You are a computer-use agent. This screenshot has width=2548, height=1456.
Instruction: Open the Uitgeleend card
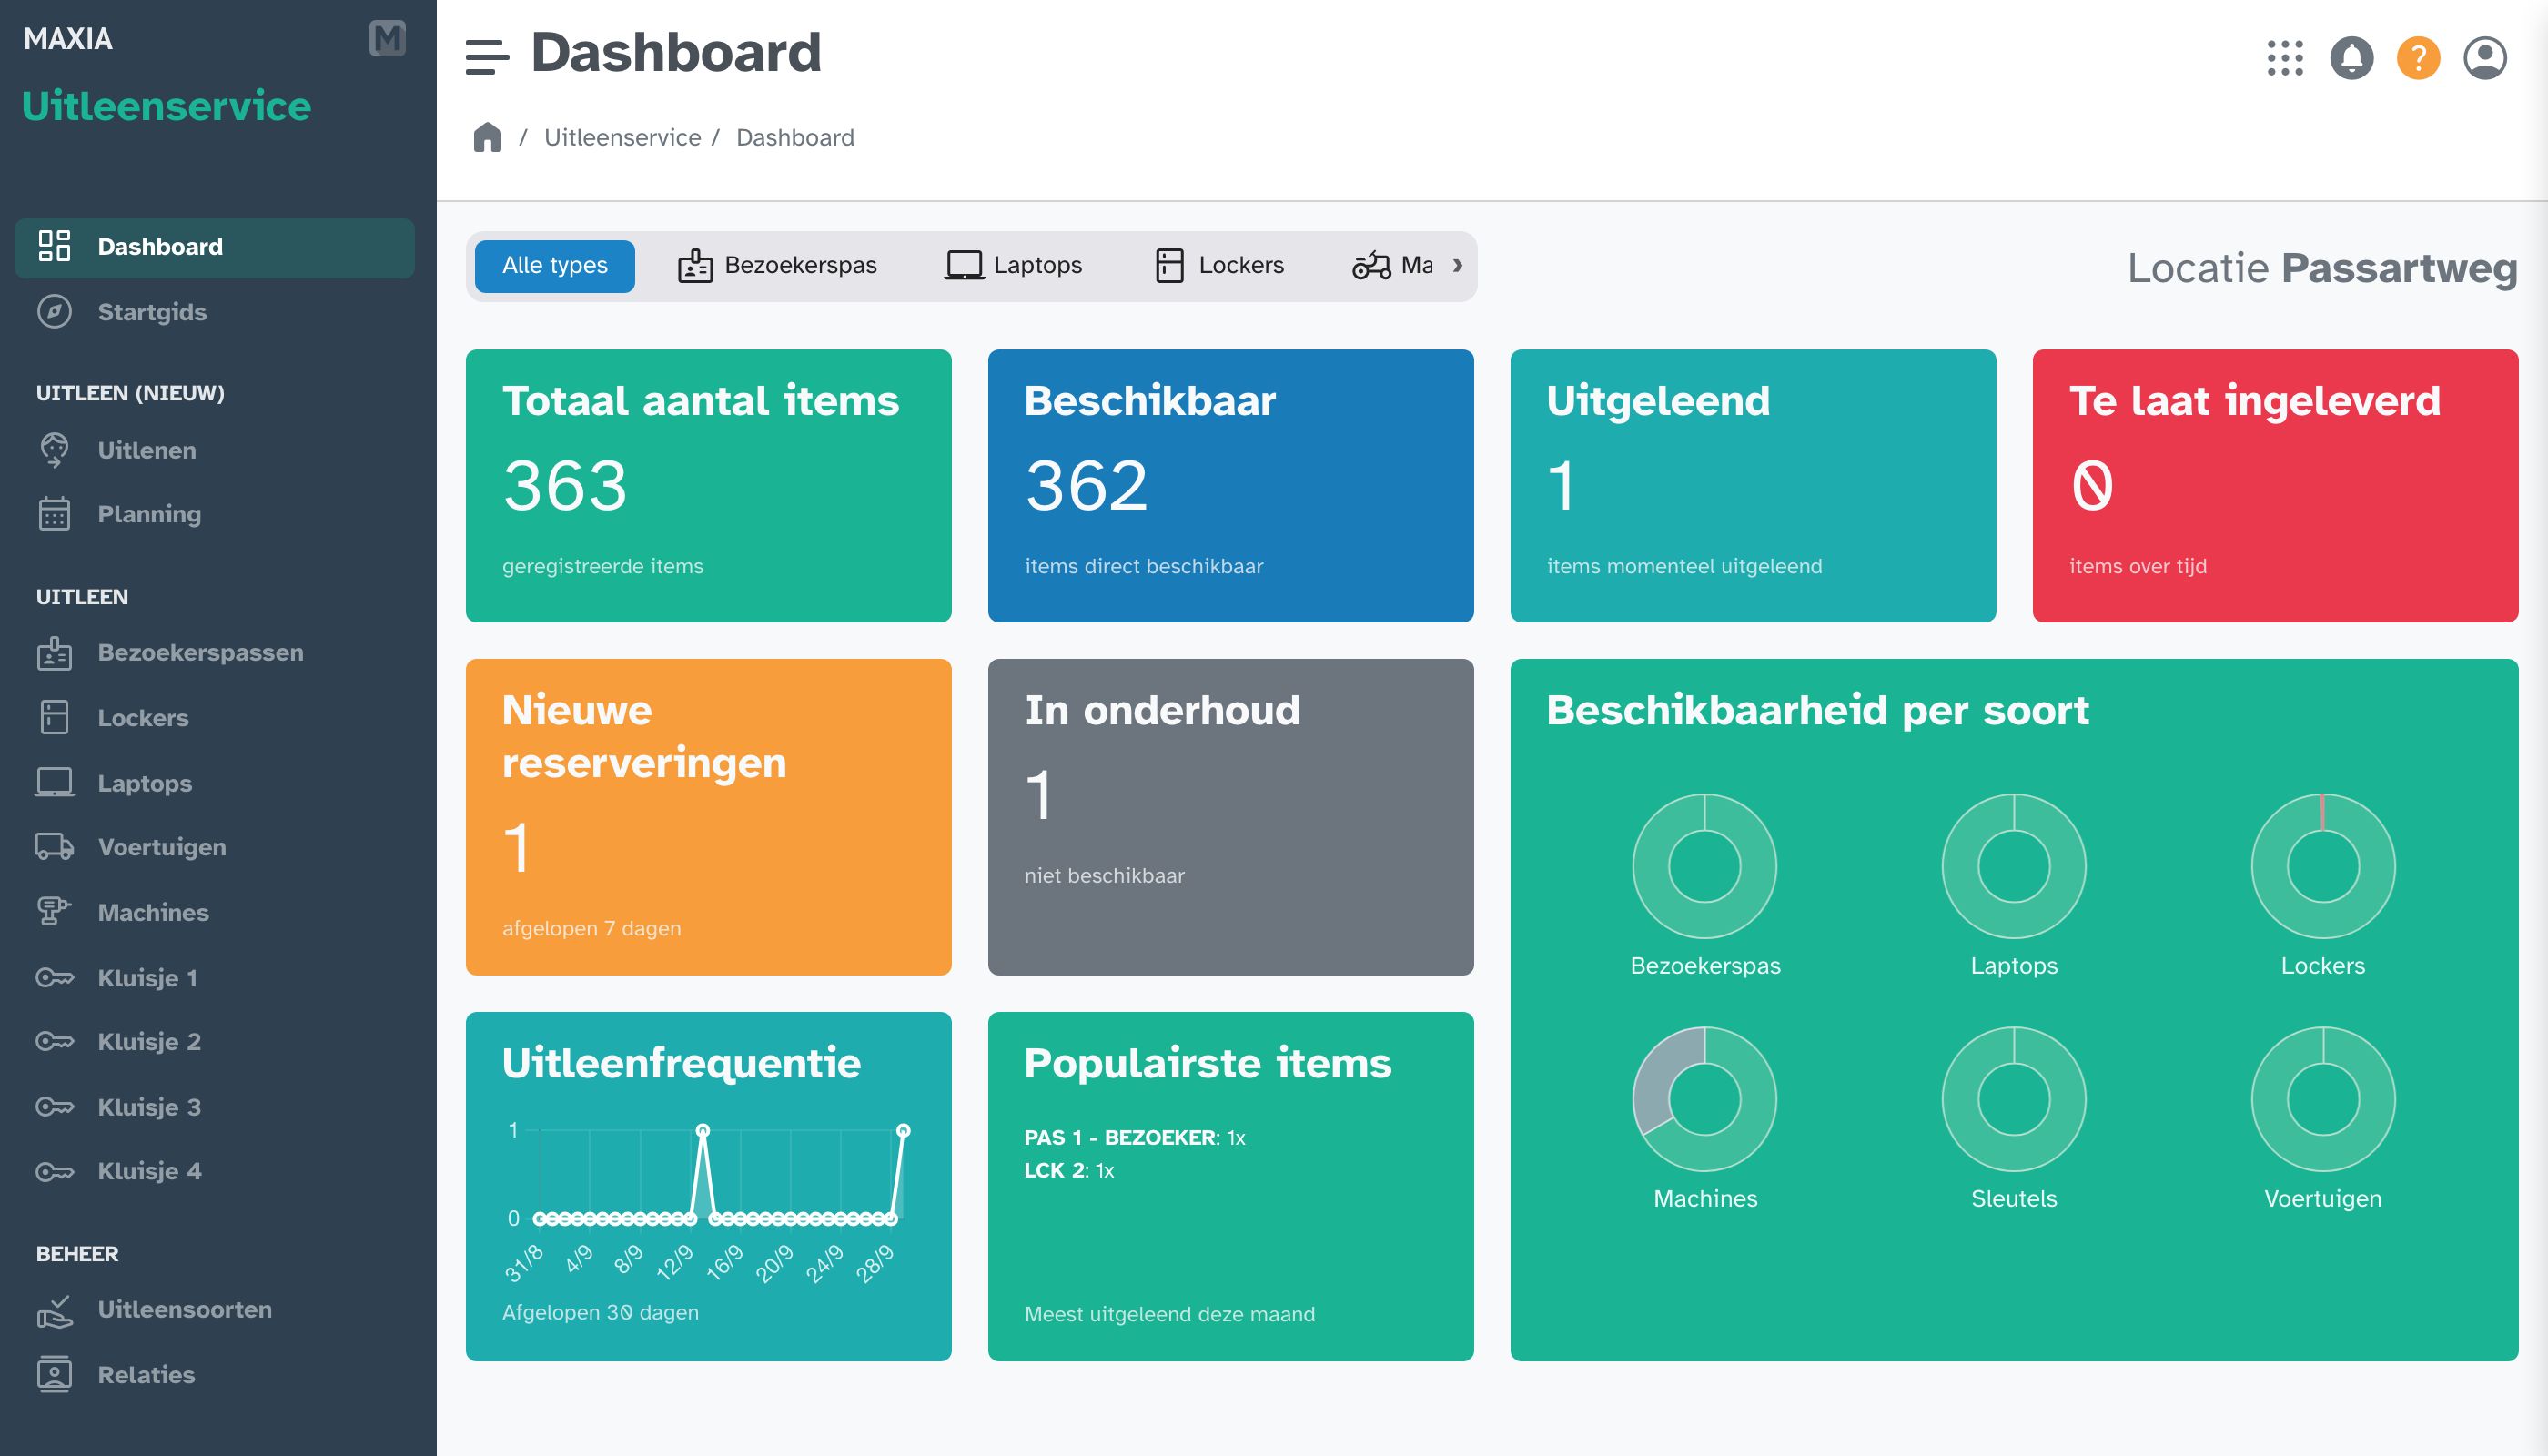(1752, 485)
